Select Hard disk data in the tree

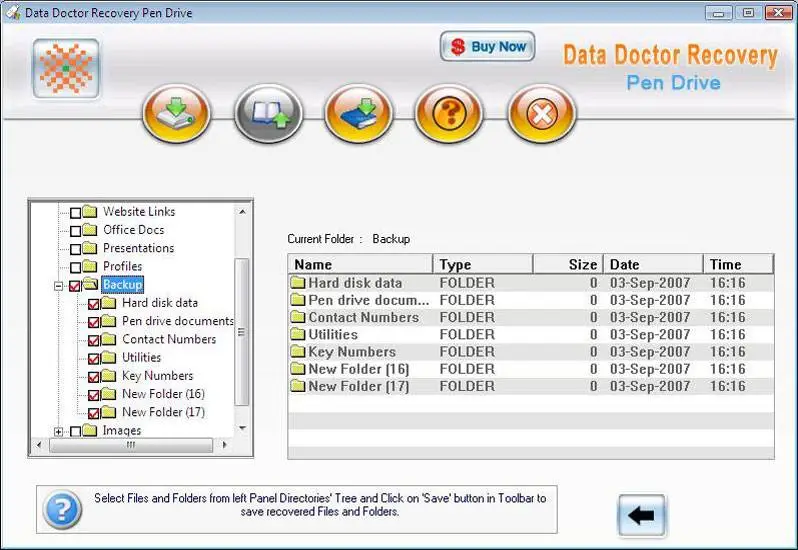click(x=160, y=303)
